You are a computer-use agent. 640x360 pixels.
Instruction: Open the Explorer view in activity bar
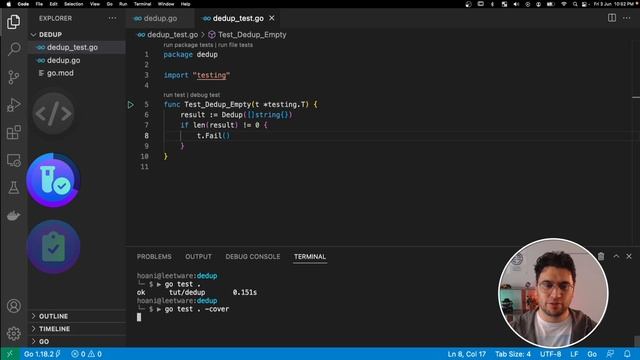tap(13, 22)
